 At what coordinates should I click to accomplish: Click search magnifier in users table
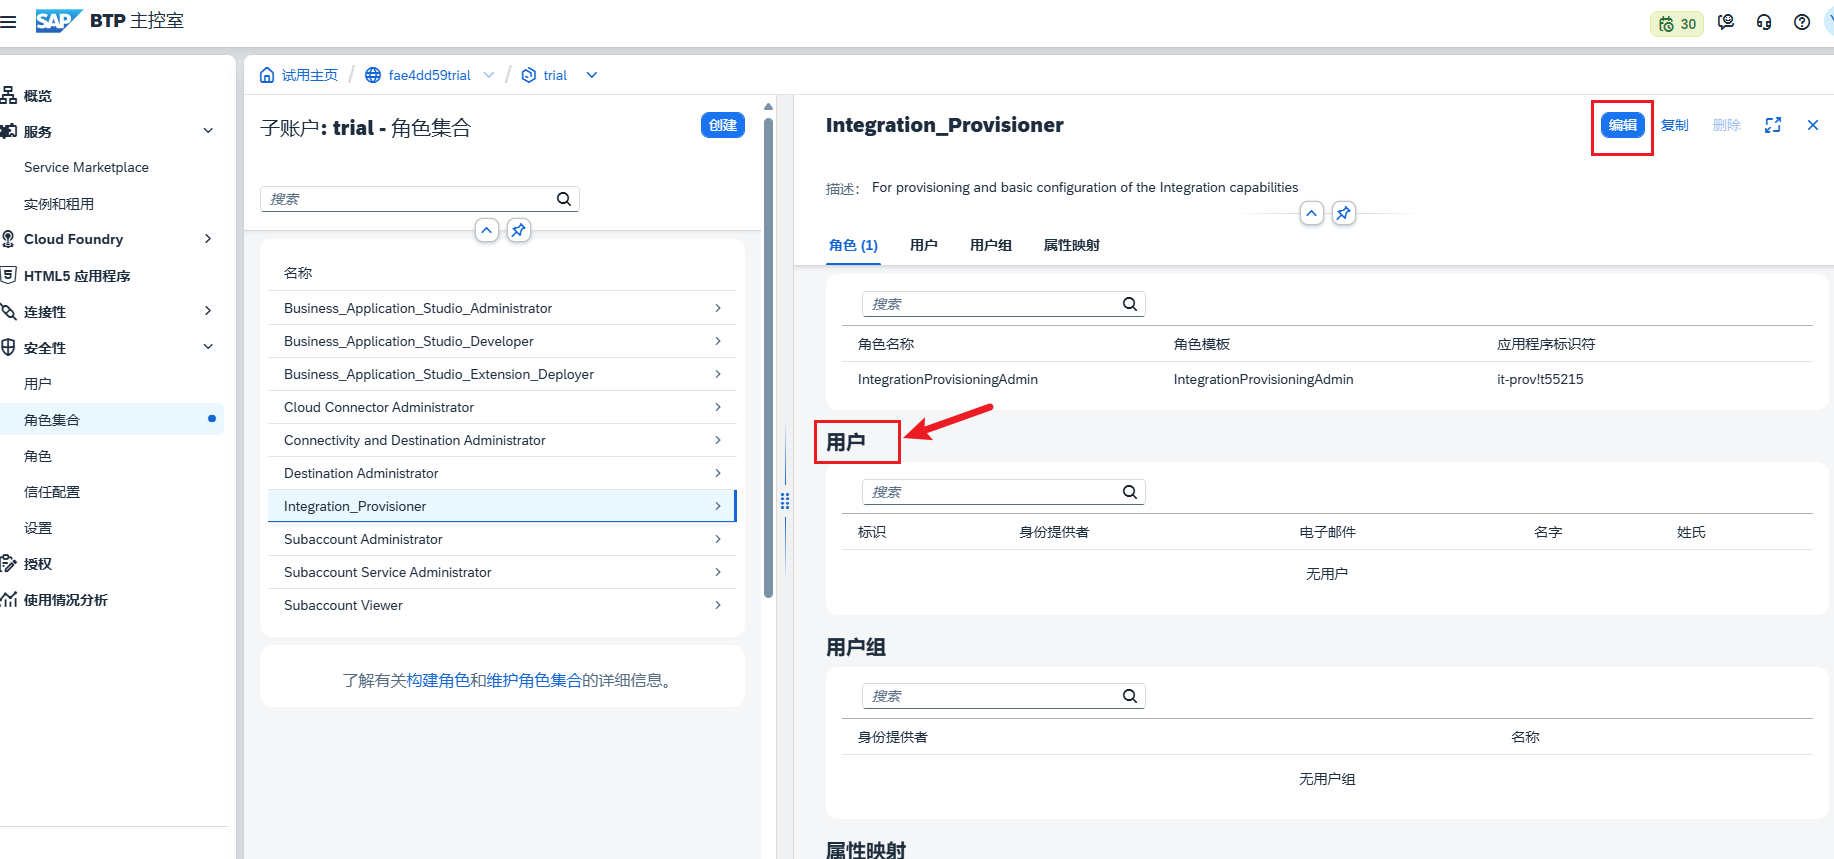coord(1130,492)
